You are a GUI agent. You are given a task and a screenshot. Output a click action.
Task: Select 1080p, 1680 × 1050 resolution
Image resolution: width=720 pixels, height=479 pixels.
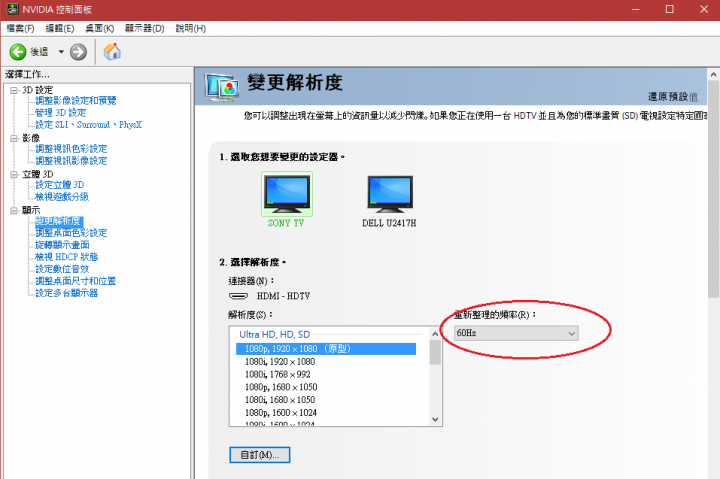click(281, 387)
